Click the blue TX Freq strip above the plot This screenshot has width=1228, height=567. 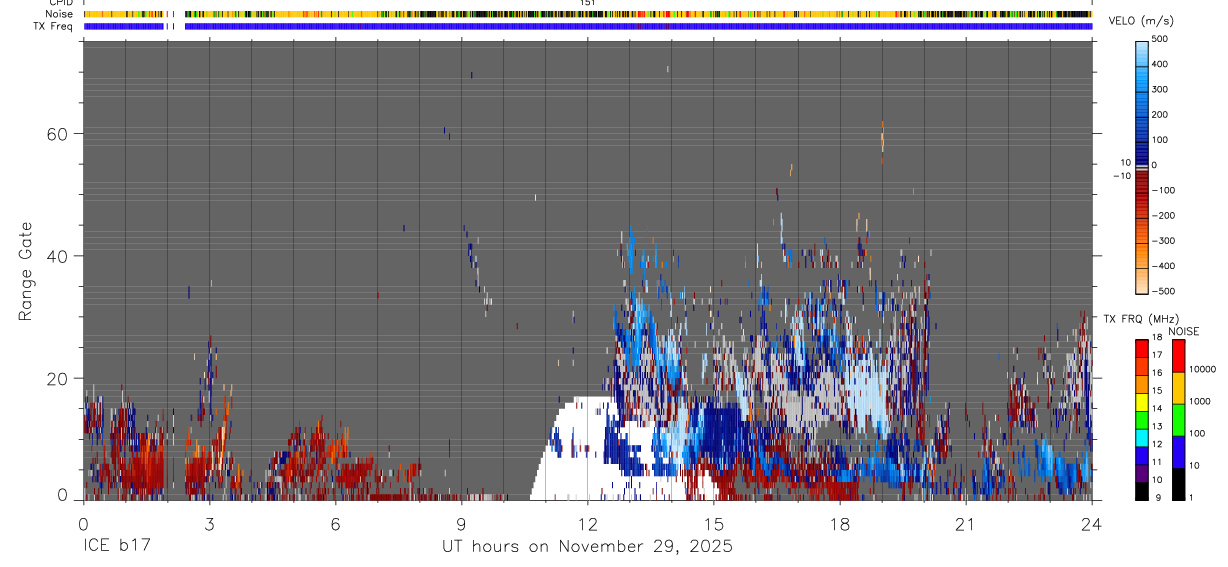coord(588,26)
